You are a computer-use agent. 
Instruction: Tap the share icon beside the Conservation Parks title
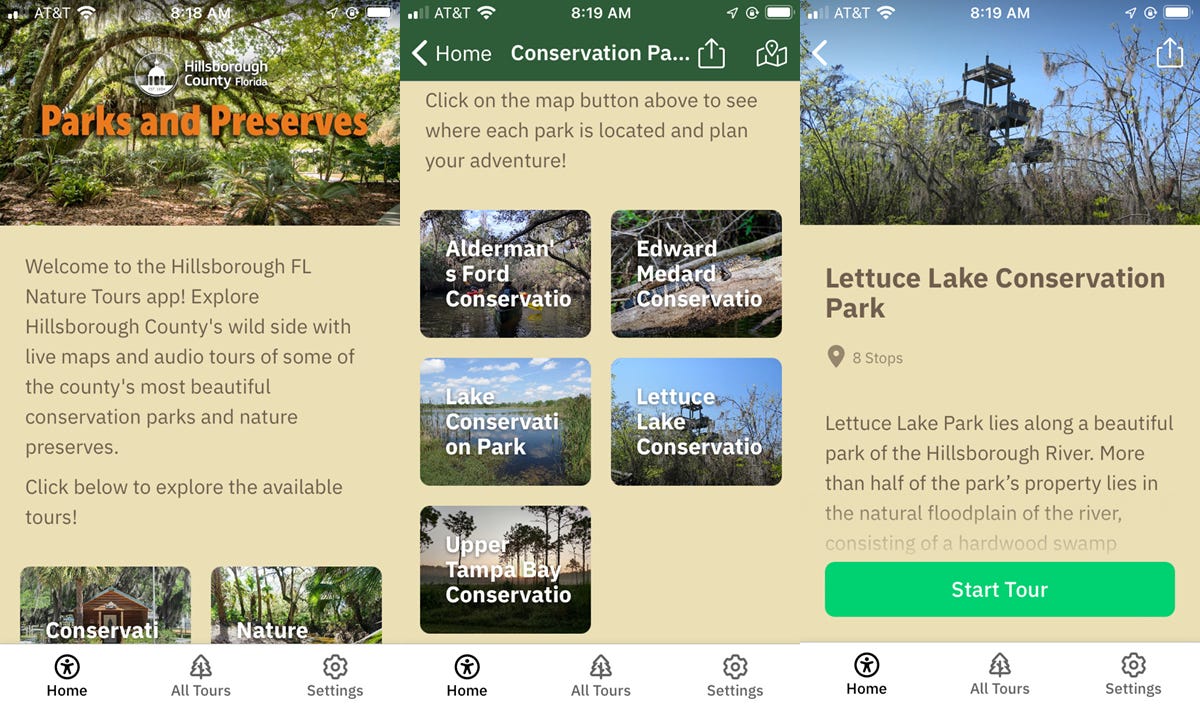[711, 52]
